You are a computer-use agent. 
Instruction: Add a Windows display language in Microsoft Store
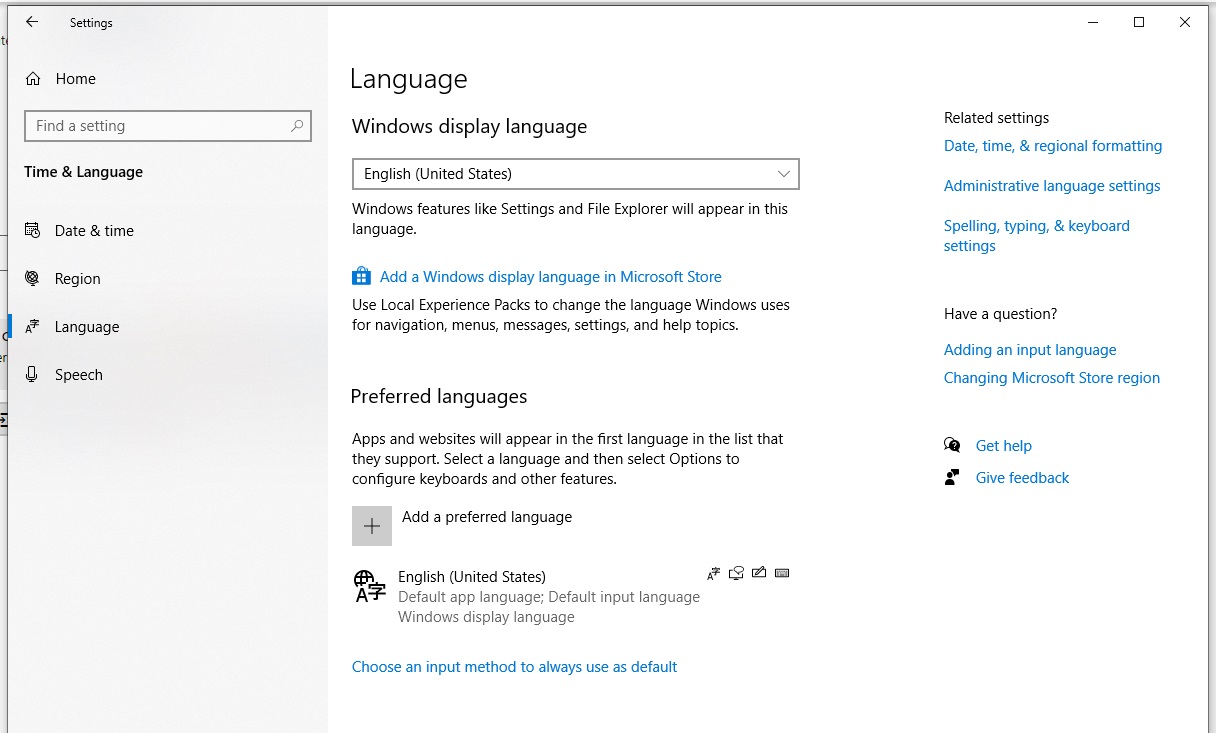click(x=550, y=277)
